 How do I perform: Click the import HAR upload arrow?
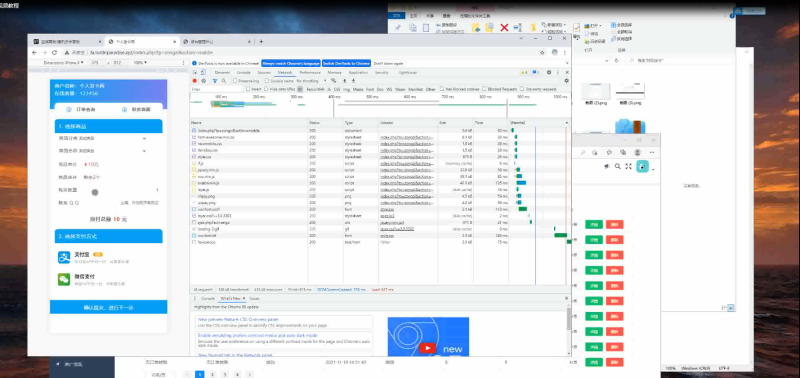pyautogui.click(x=344, y=81)
